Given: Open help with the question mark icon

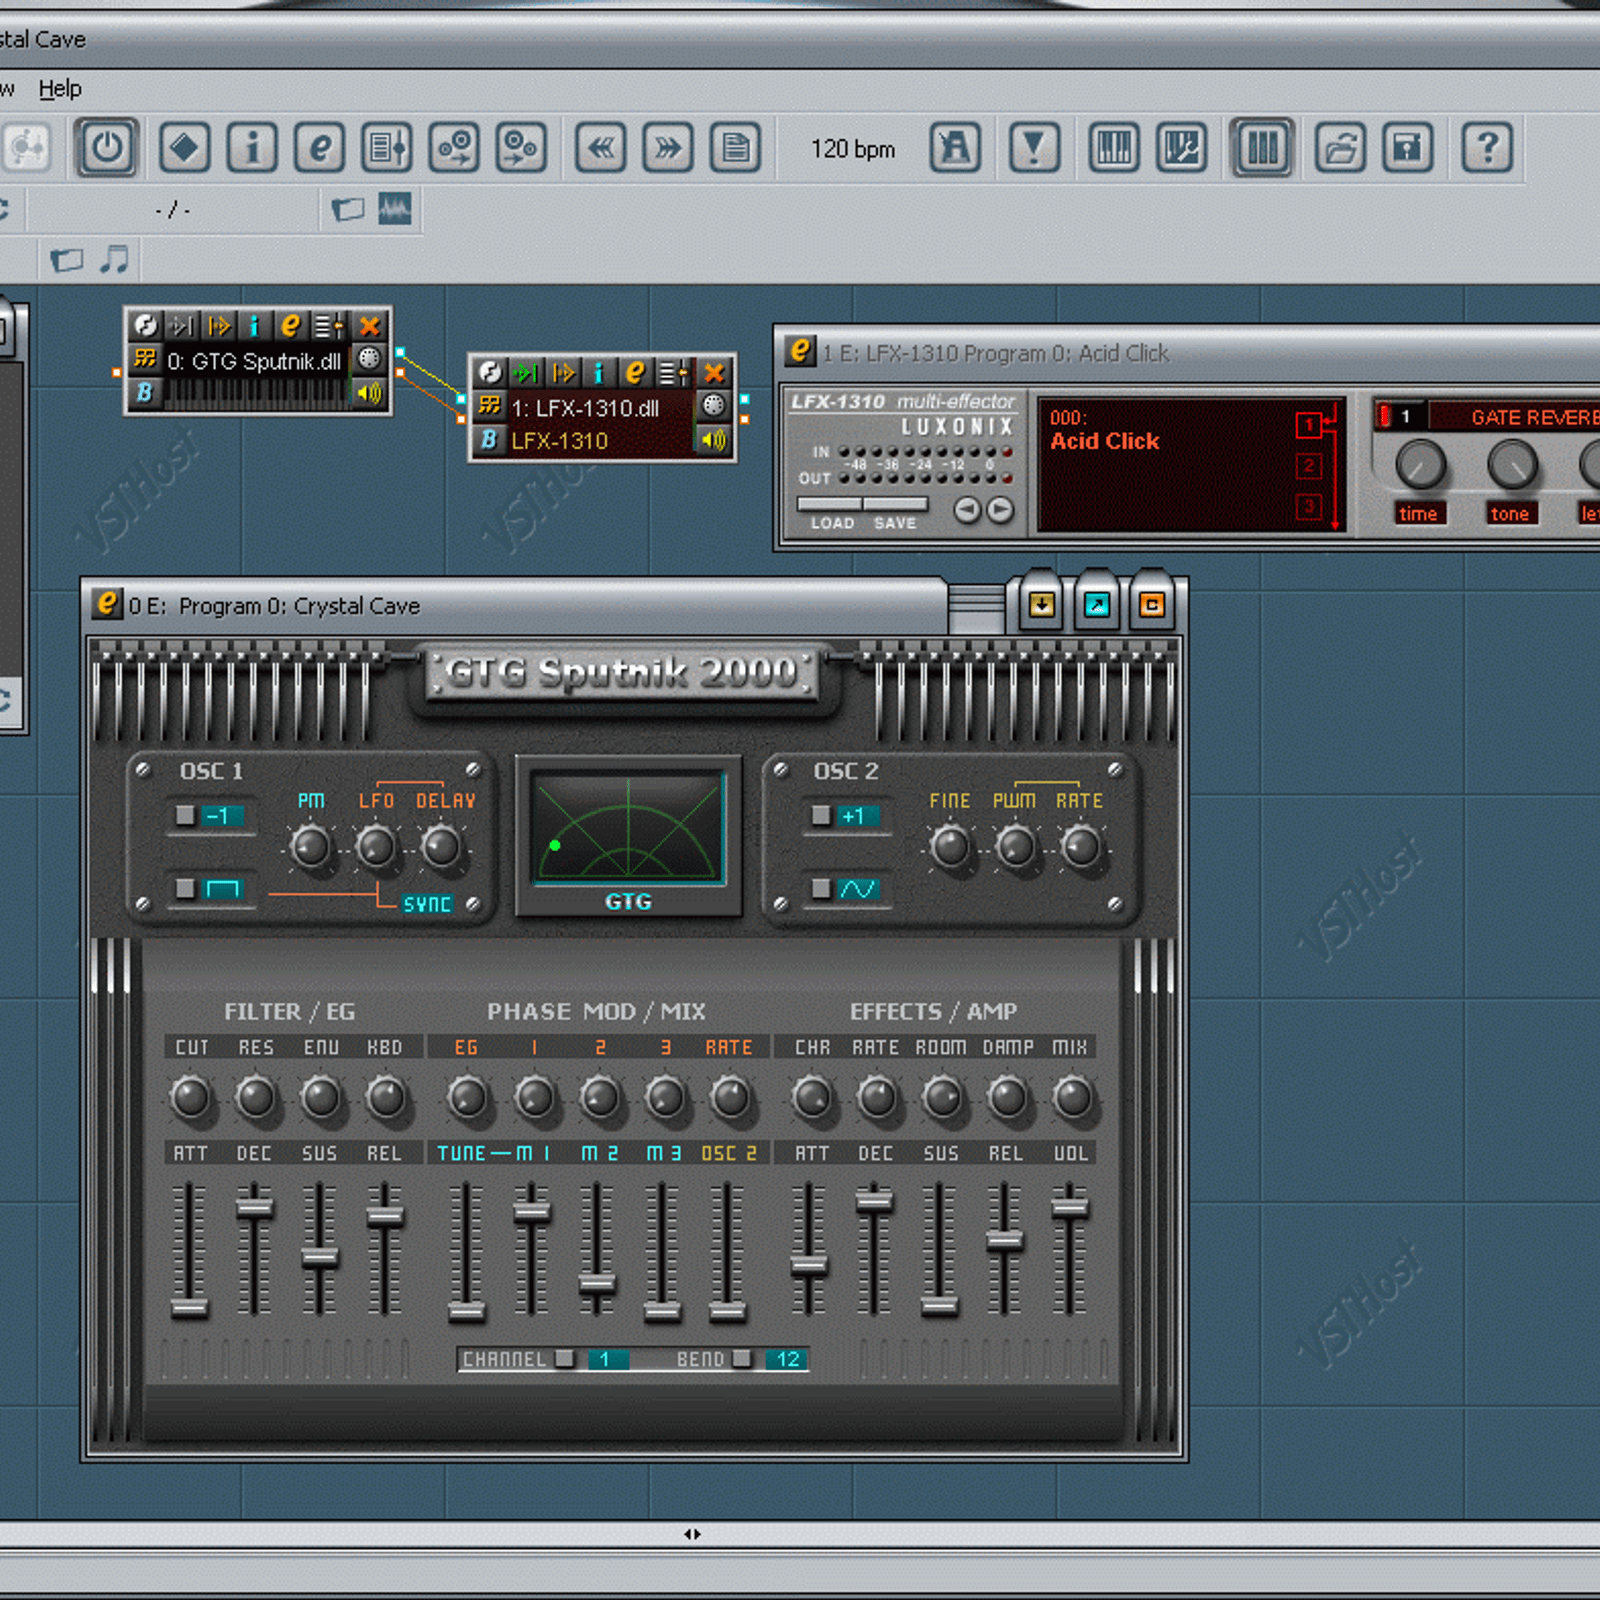Looking at the screenshot, I should [1487, 149].
